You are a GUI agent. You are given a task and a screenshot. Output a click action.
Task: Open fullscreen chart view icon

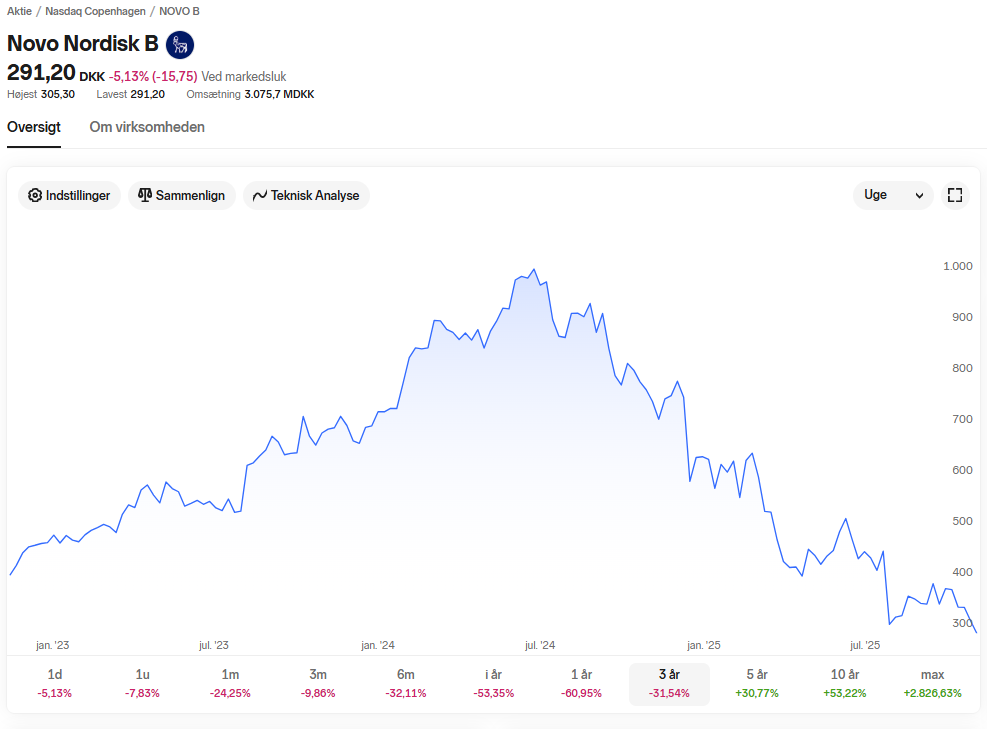tap(955, 195)
